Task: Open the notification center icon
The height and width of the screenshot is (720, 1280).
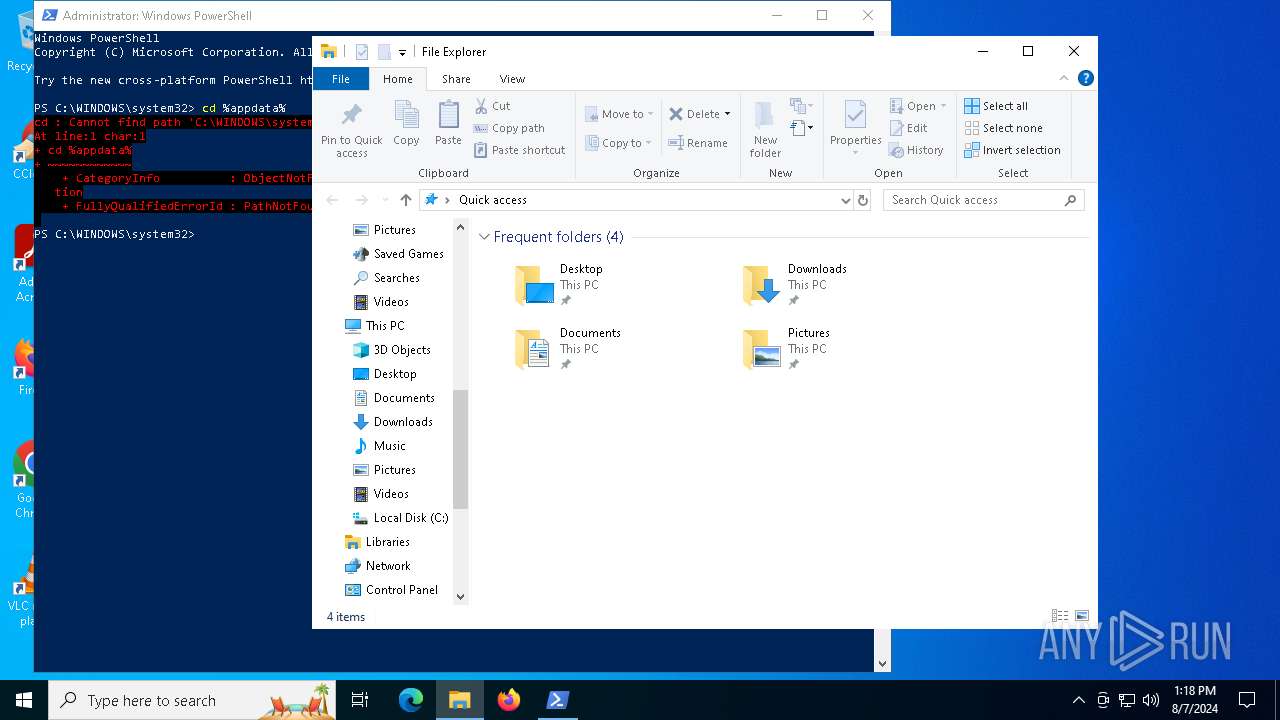Action: pos(1247,700)
